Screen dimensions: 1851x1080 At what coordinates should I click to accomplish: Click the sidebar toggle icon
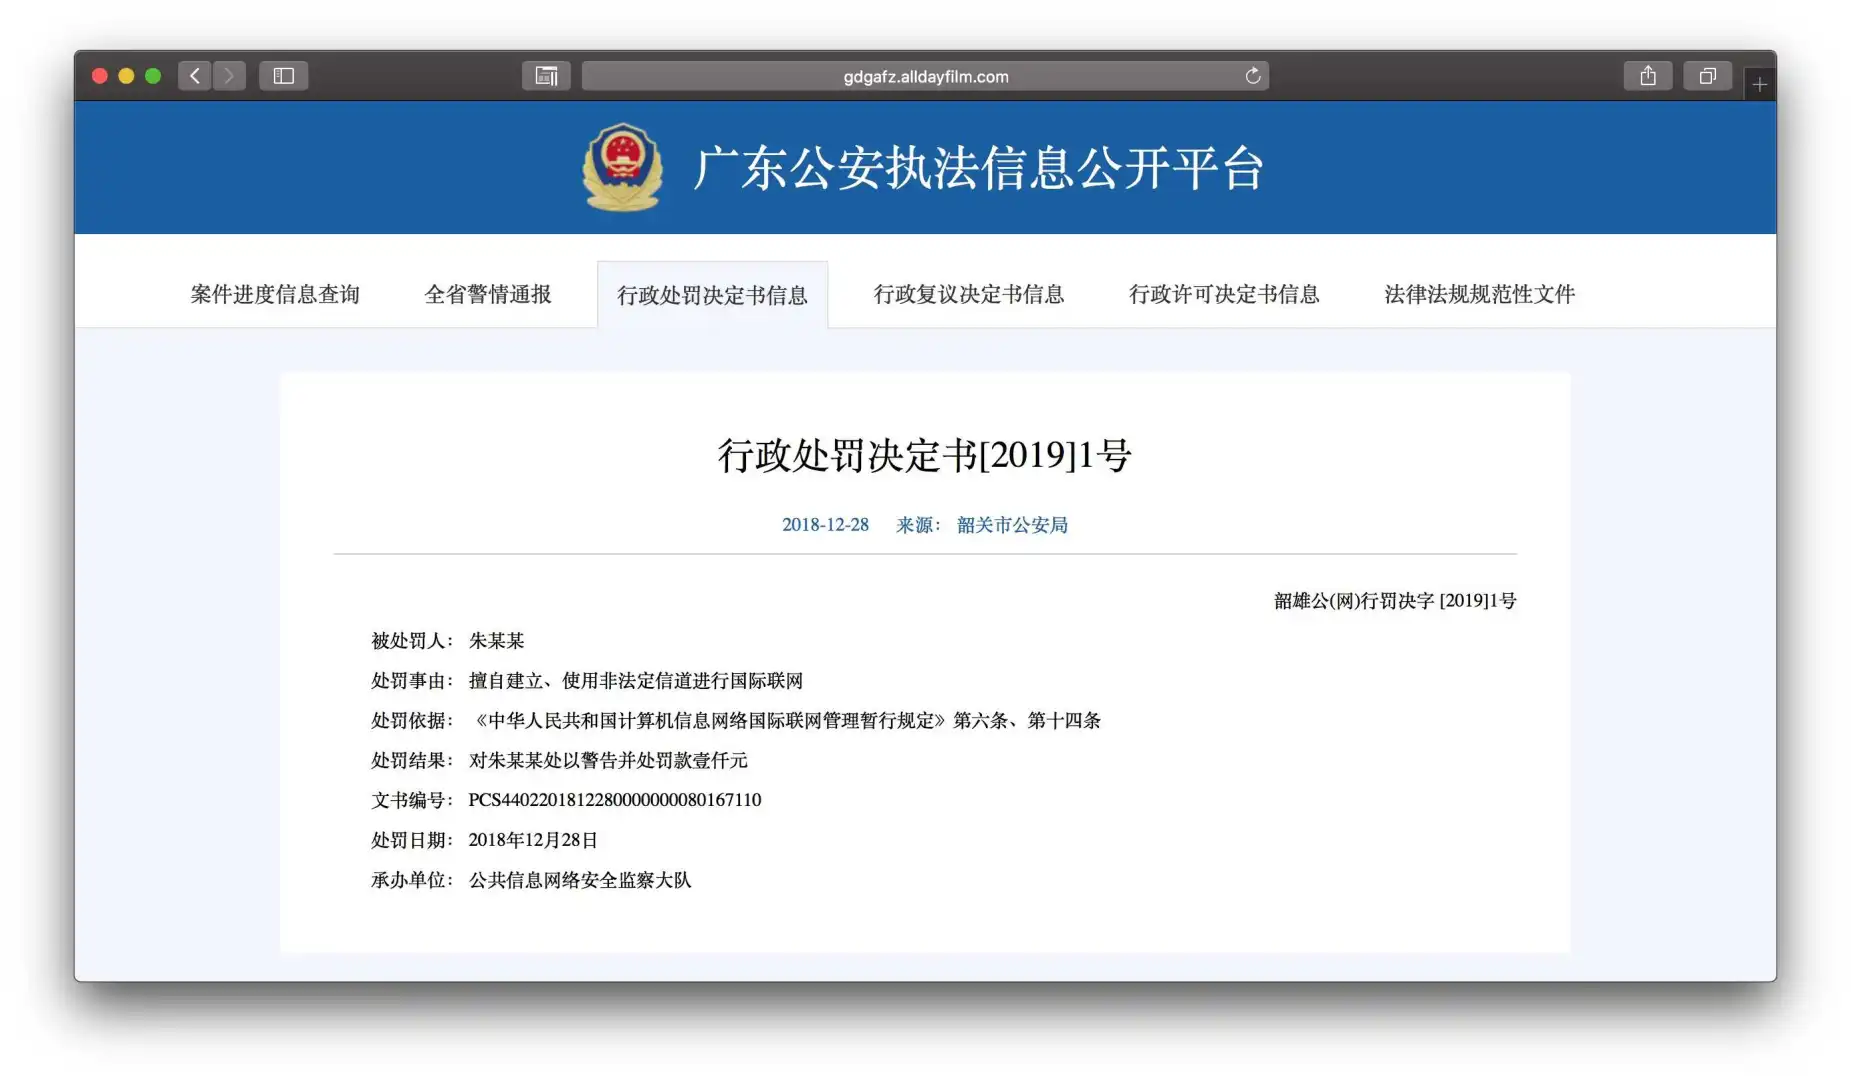(283, 75)
